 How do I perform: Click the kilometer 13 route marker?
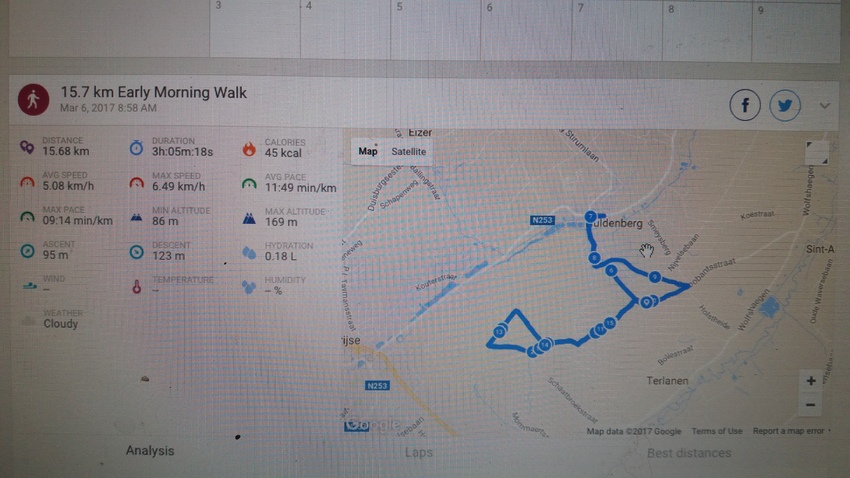pos(499,331)
